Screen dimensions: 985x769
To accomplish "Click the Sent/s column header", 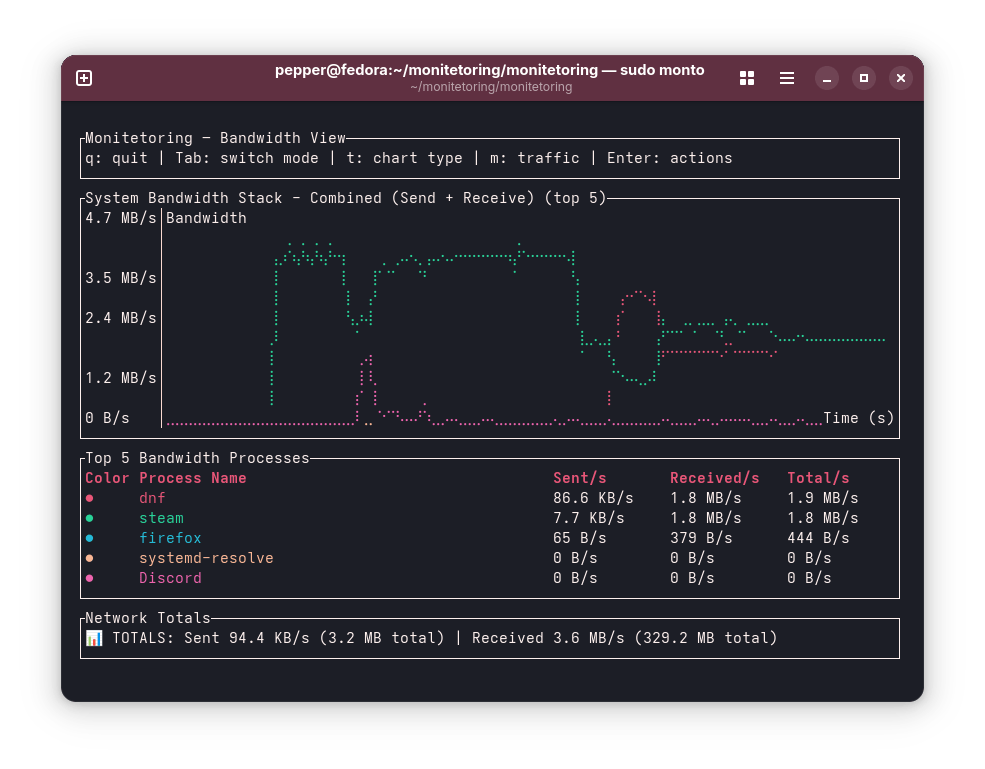I will pos(580,478).
